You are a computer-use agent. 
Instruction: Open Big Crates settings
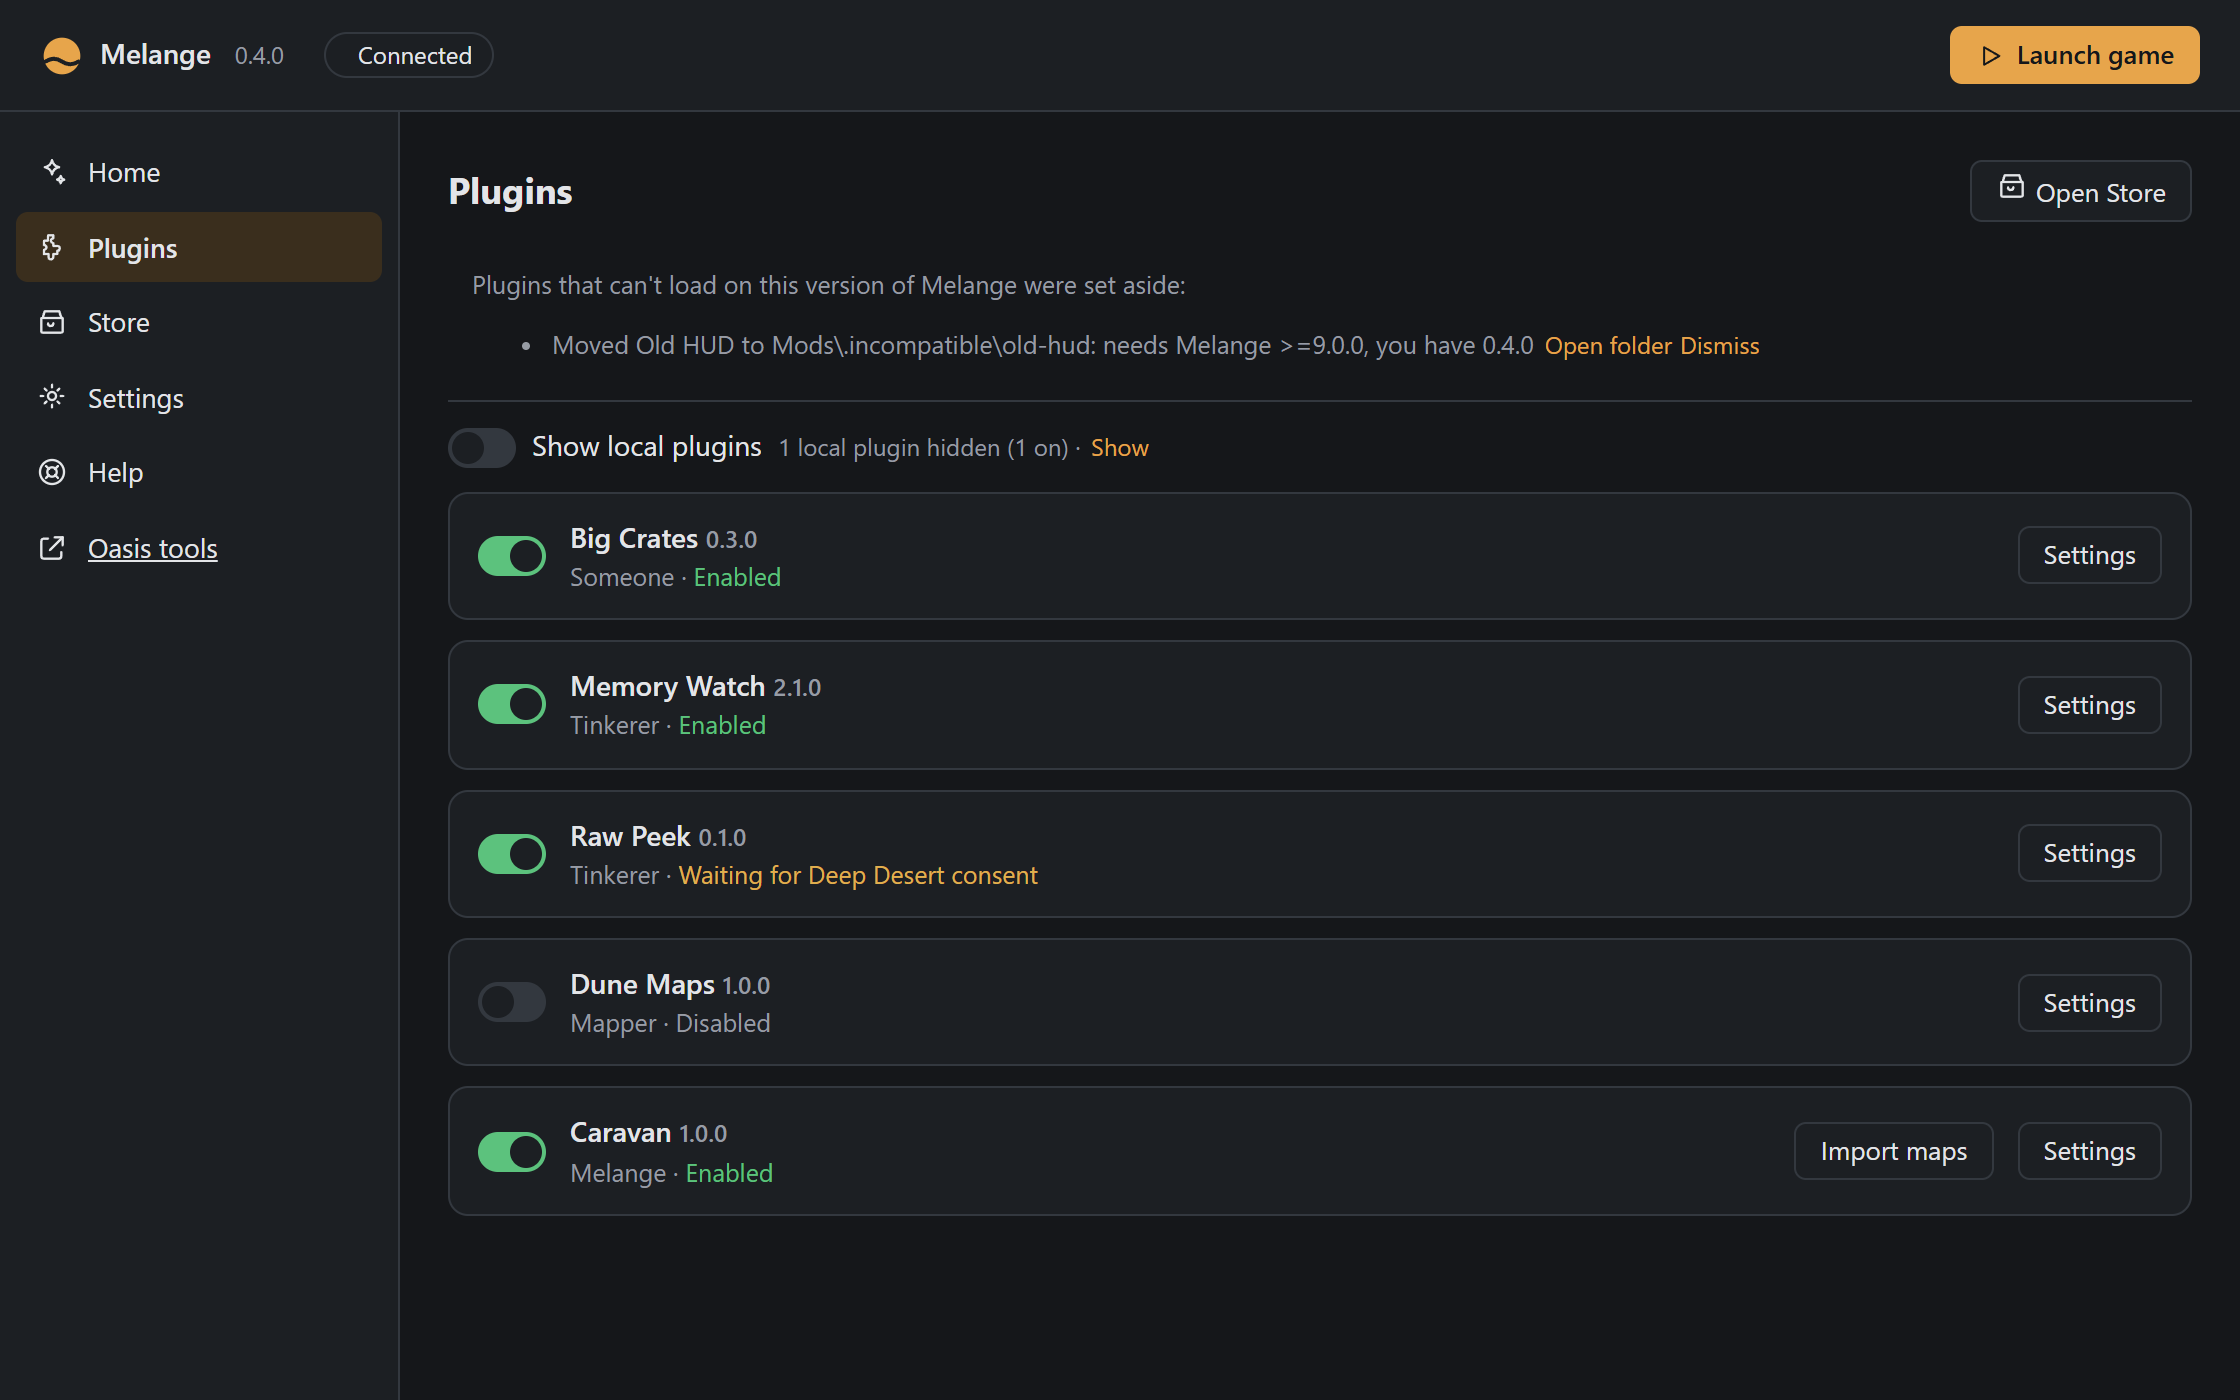click(x=2089, y=555)
